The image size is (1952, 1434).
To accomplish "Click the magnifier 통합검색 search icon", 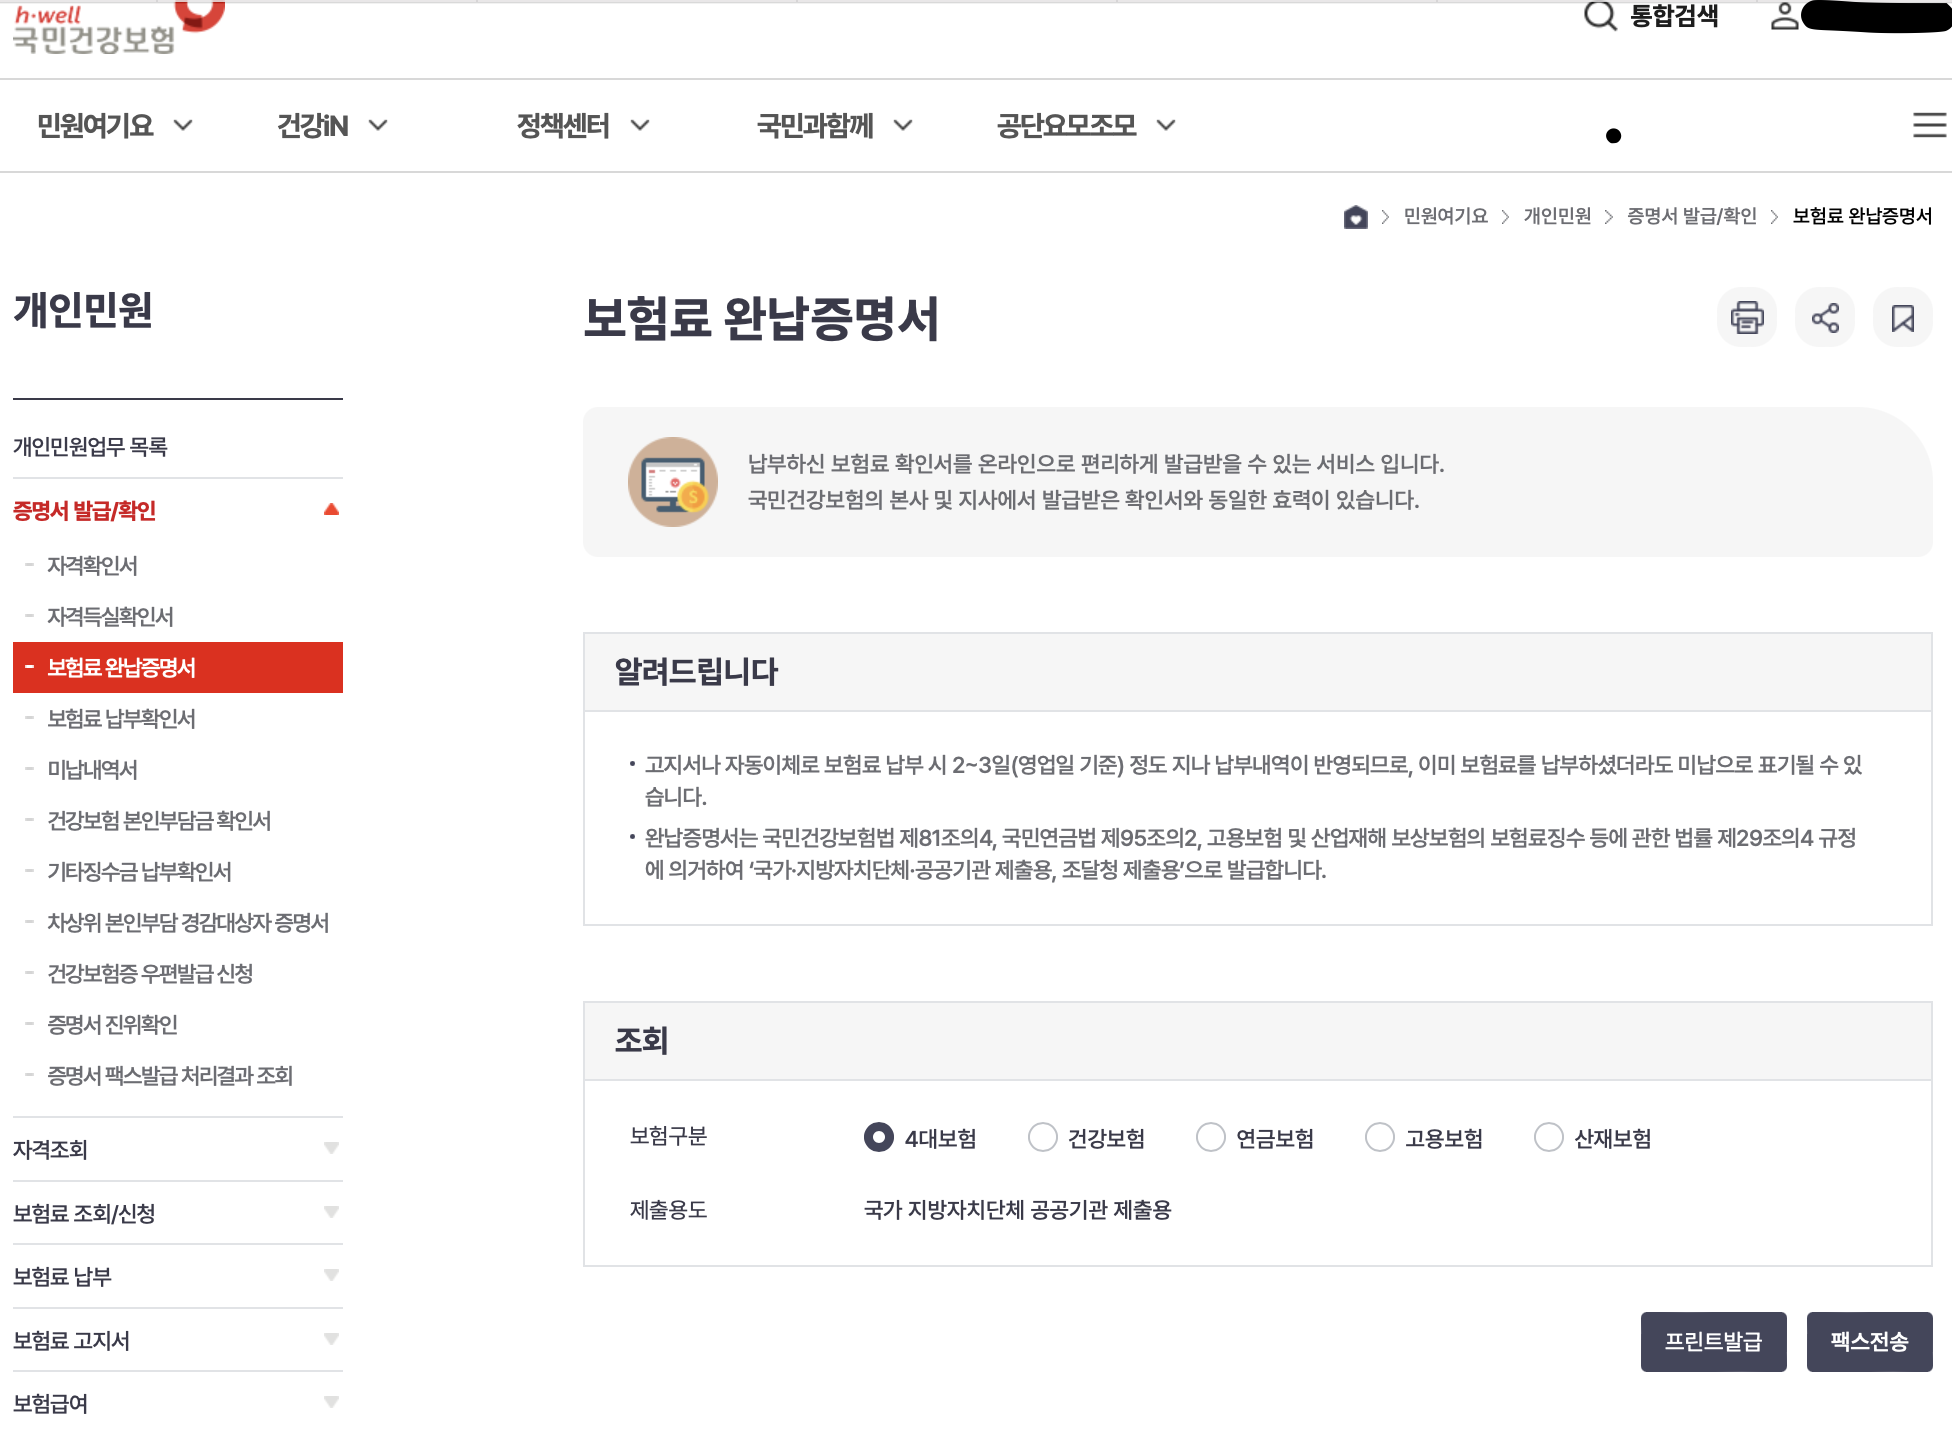I will pos(1600,16).
